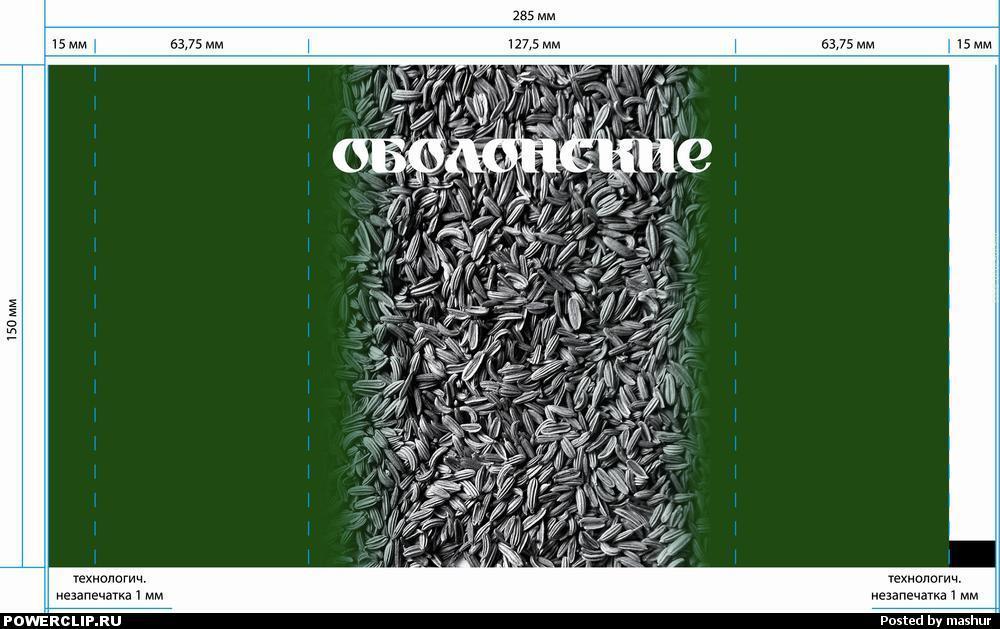Select the right "15 мм" margin label

coord(973,45)
